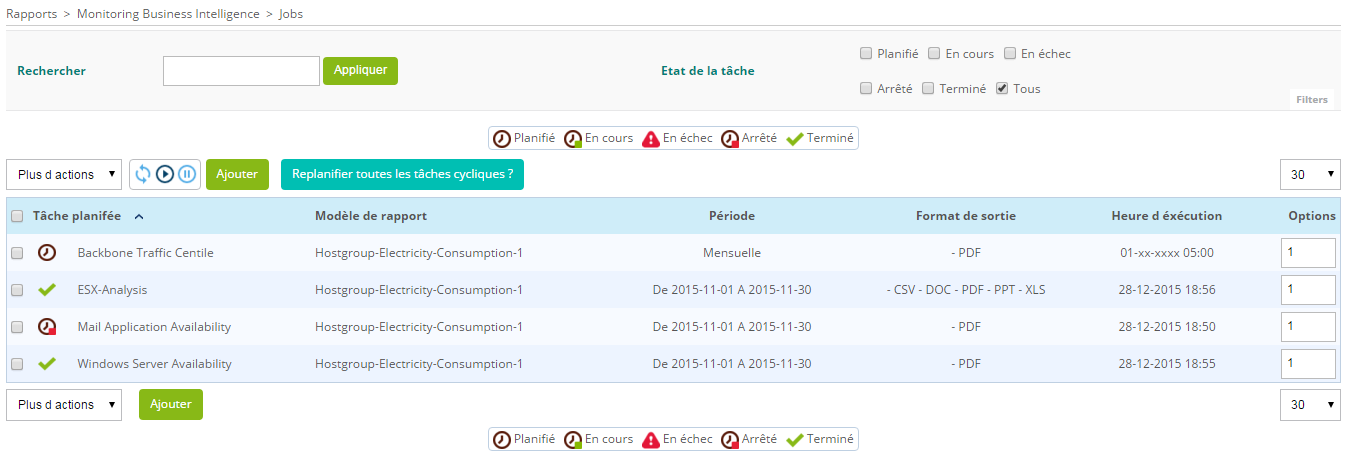This screenshot has width=1346, height=454.
Task: Expand the bottom Plus d actions dropdown
Action: click(64, 405)
